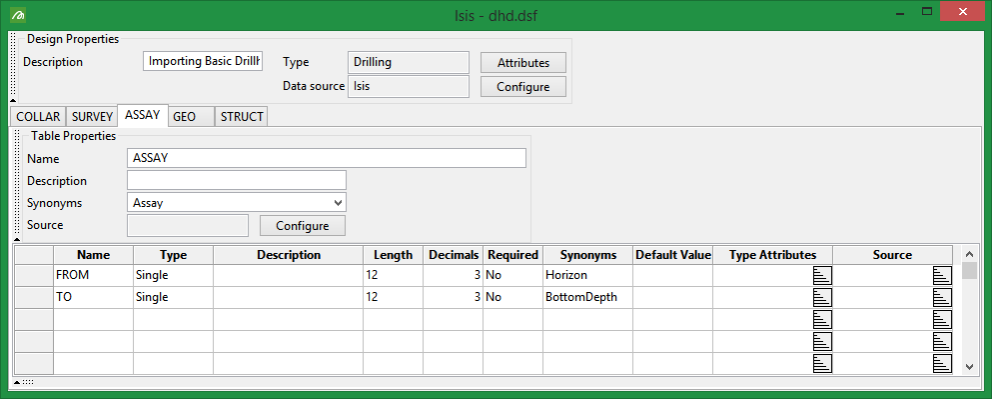
Task: Collapse the Design Properties panel arrow
Action: tap(13, 100)
